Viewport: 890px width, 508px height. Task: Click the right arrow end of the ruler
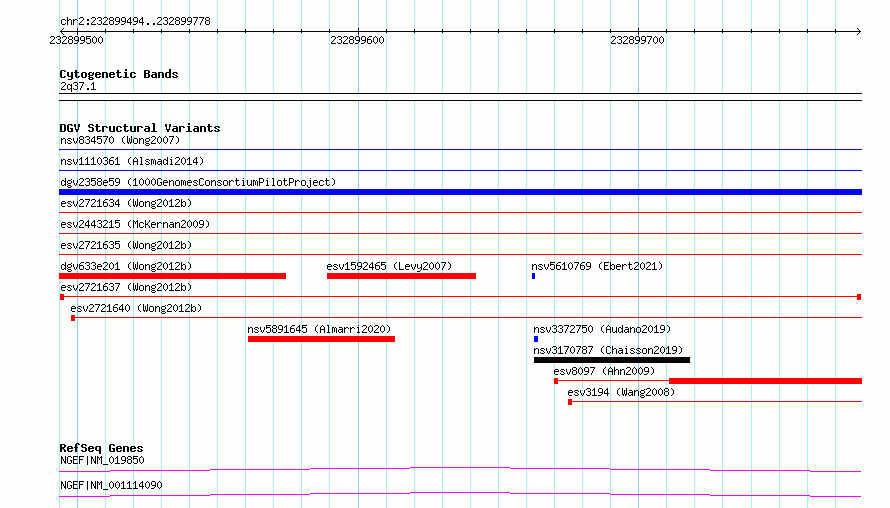click(858, 31)
